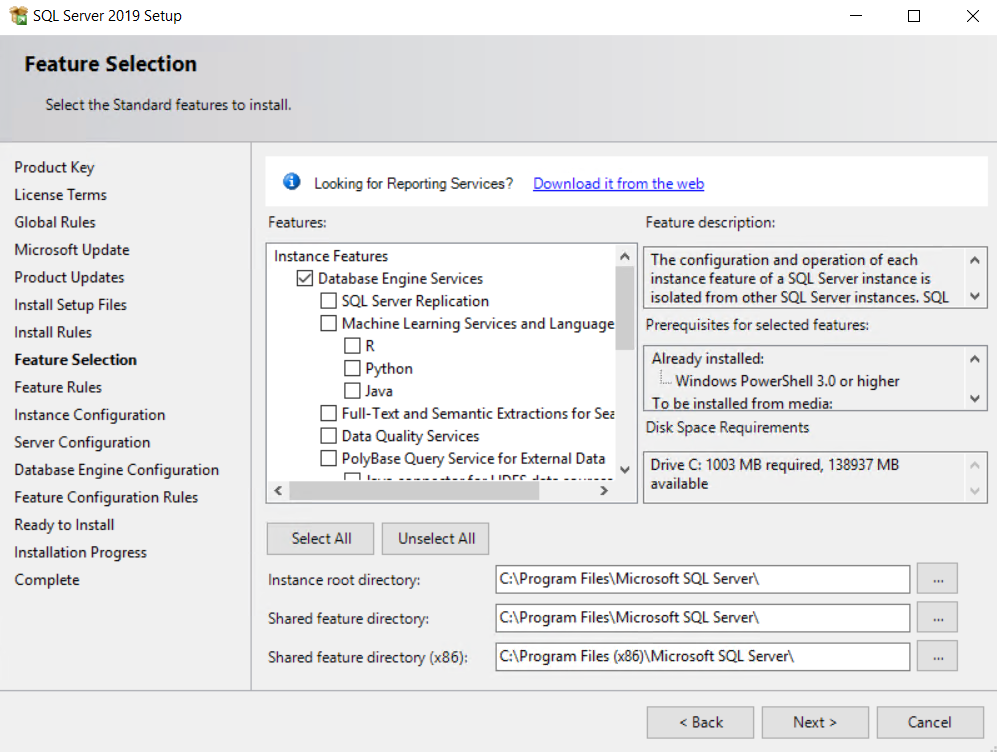997x752 pixels.
Task: Click the Unselect All button
Action: click(436, 538)
